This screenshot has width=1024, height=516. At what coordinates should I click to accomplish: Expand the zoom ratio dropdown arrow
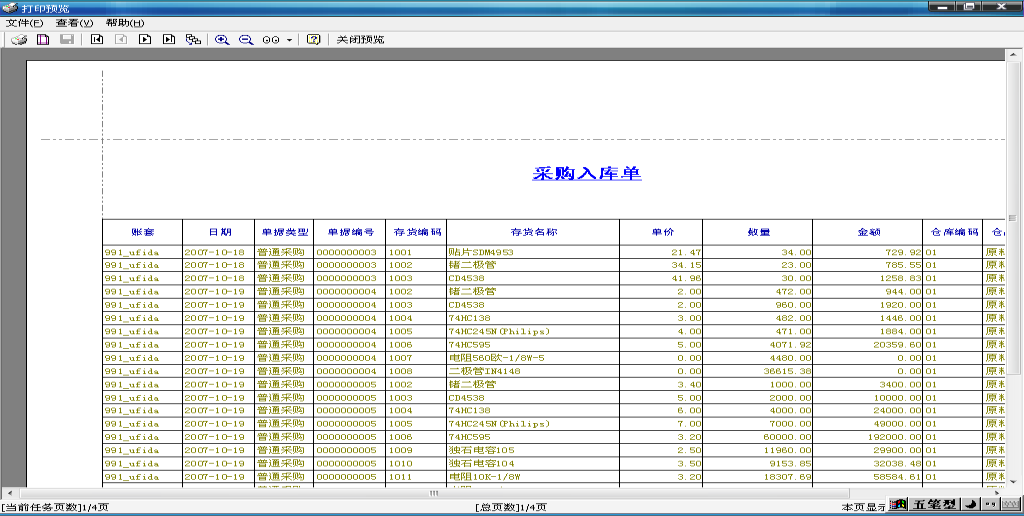[x=289, y=40]
